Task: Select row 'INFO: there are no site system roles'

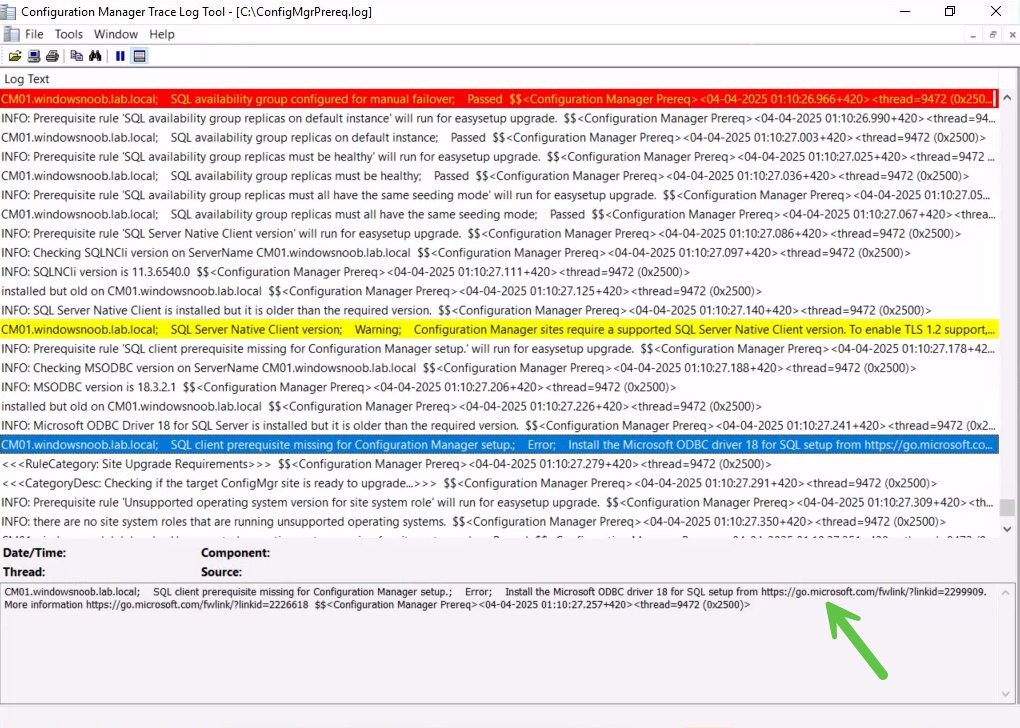Action: [499, 522]
